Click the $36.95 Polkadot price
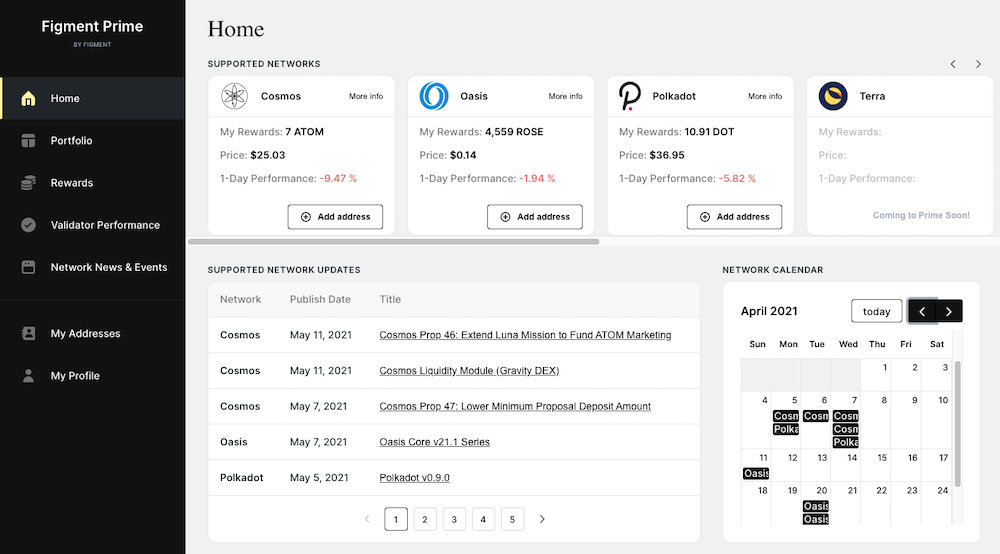 point(666,155)
